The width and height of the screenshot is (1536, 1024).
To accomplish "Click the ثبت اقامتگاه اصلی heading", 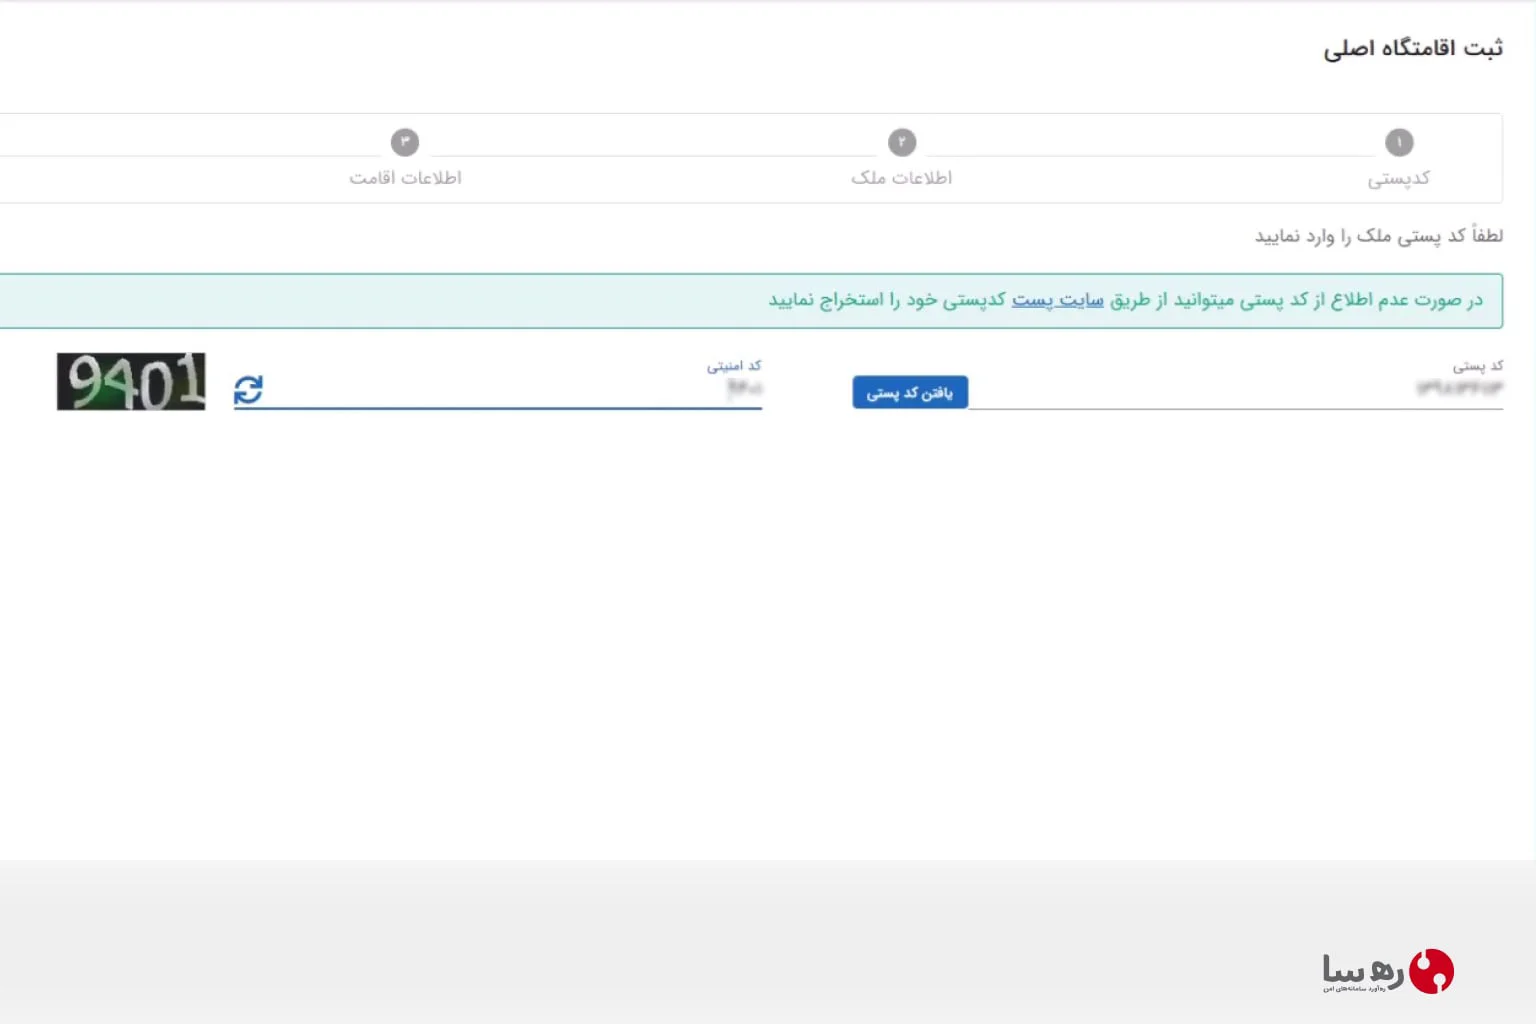I will click(1413, 48).
